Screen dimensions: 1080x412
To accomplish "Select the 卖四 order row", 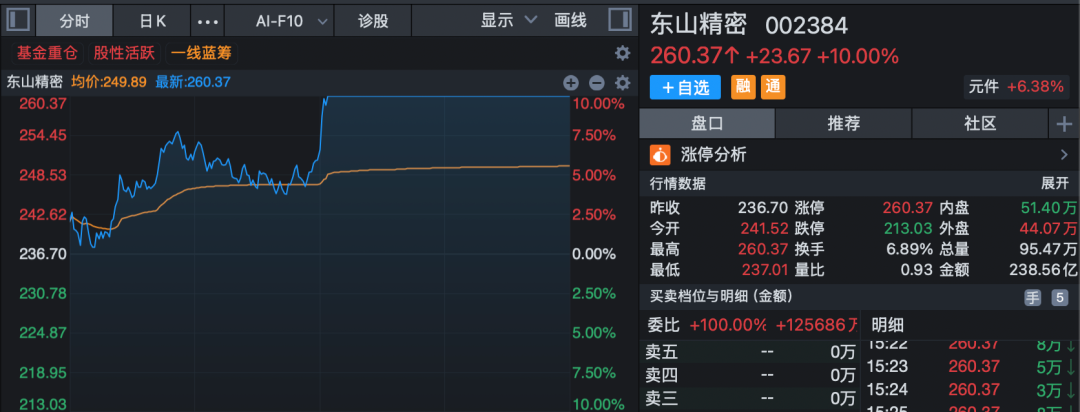I will click(750, 376).
